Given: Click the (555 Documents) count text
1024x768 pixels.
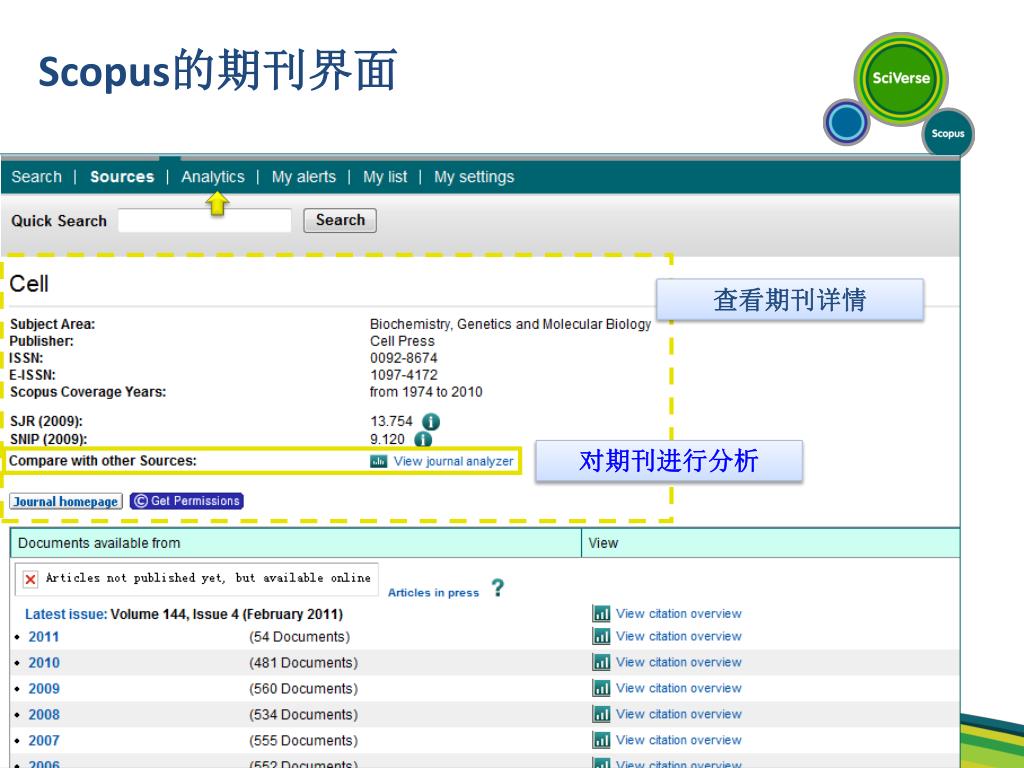Looking at the screenshot, I should tap(304, 741).
